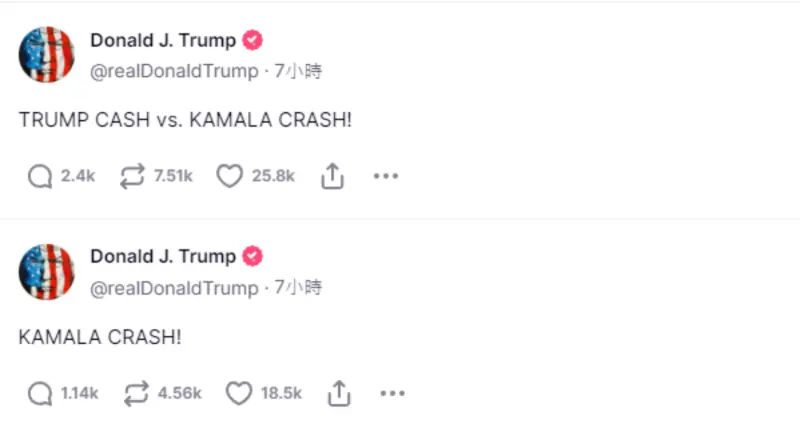This screenshot has height=428, width=800.
Task: Open more options on the second post
Action: (393, 393)
